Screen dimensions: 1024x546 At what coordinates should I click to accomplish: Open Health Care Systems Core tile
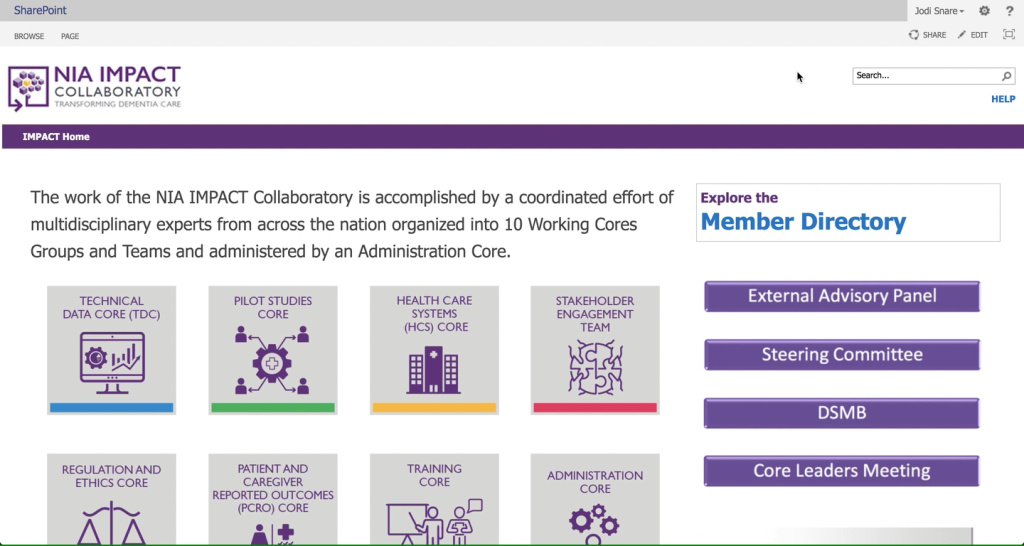(x=434, y=350)
